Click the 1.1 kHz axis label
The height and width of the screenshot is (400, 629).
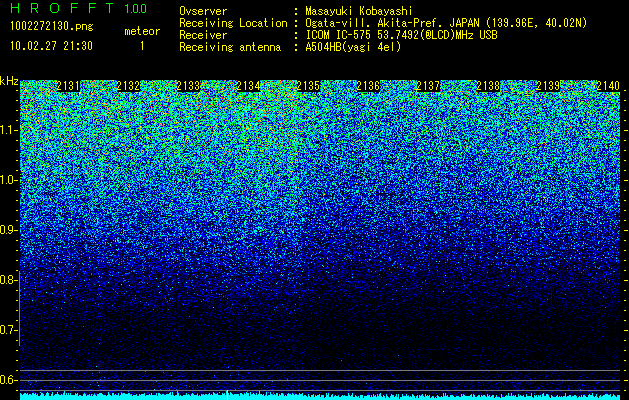pos(9,130)
